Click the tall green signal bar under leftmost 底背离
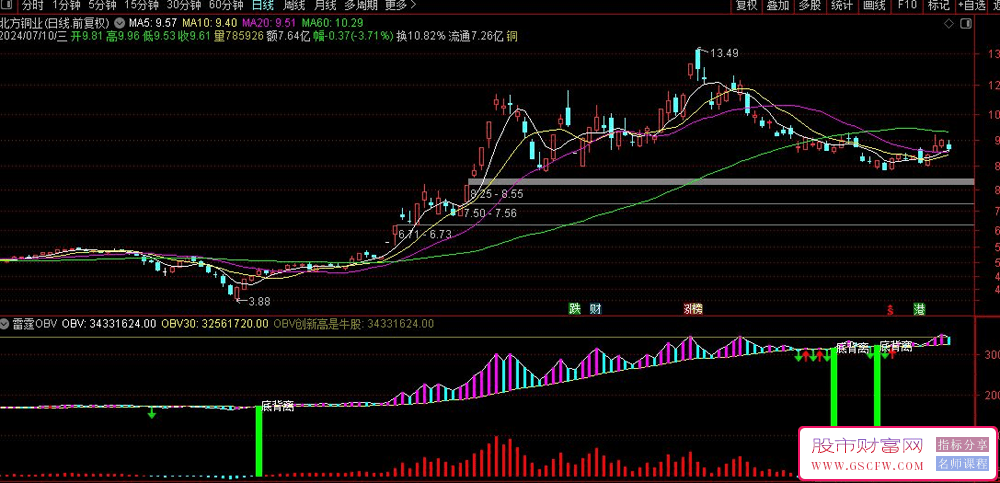1000x483 pixels. pyautogui.click(x=259, y=442)
